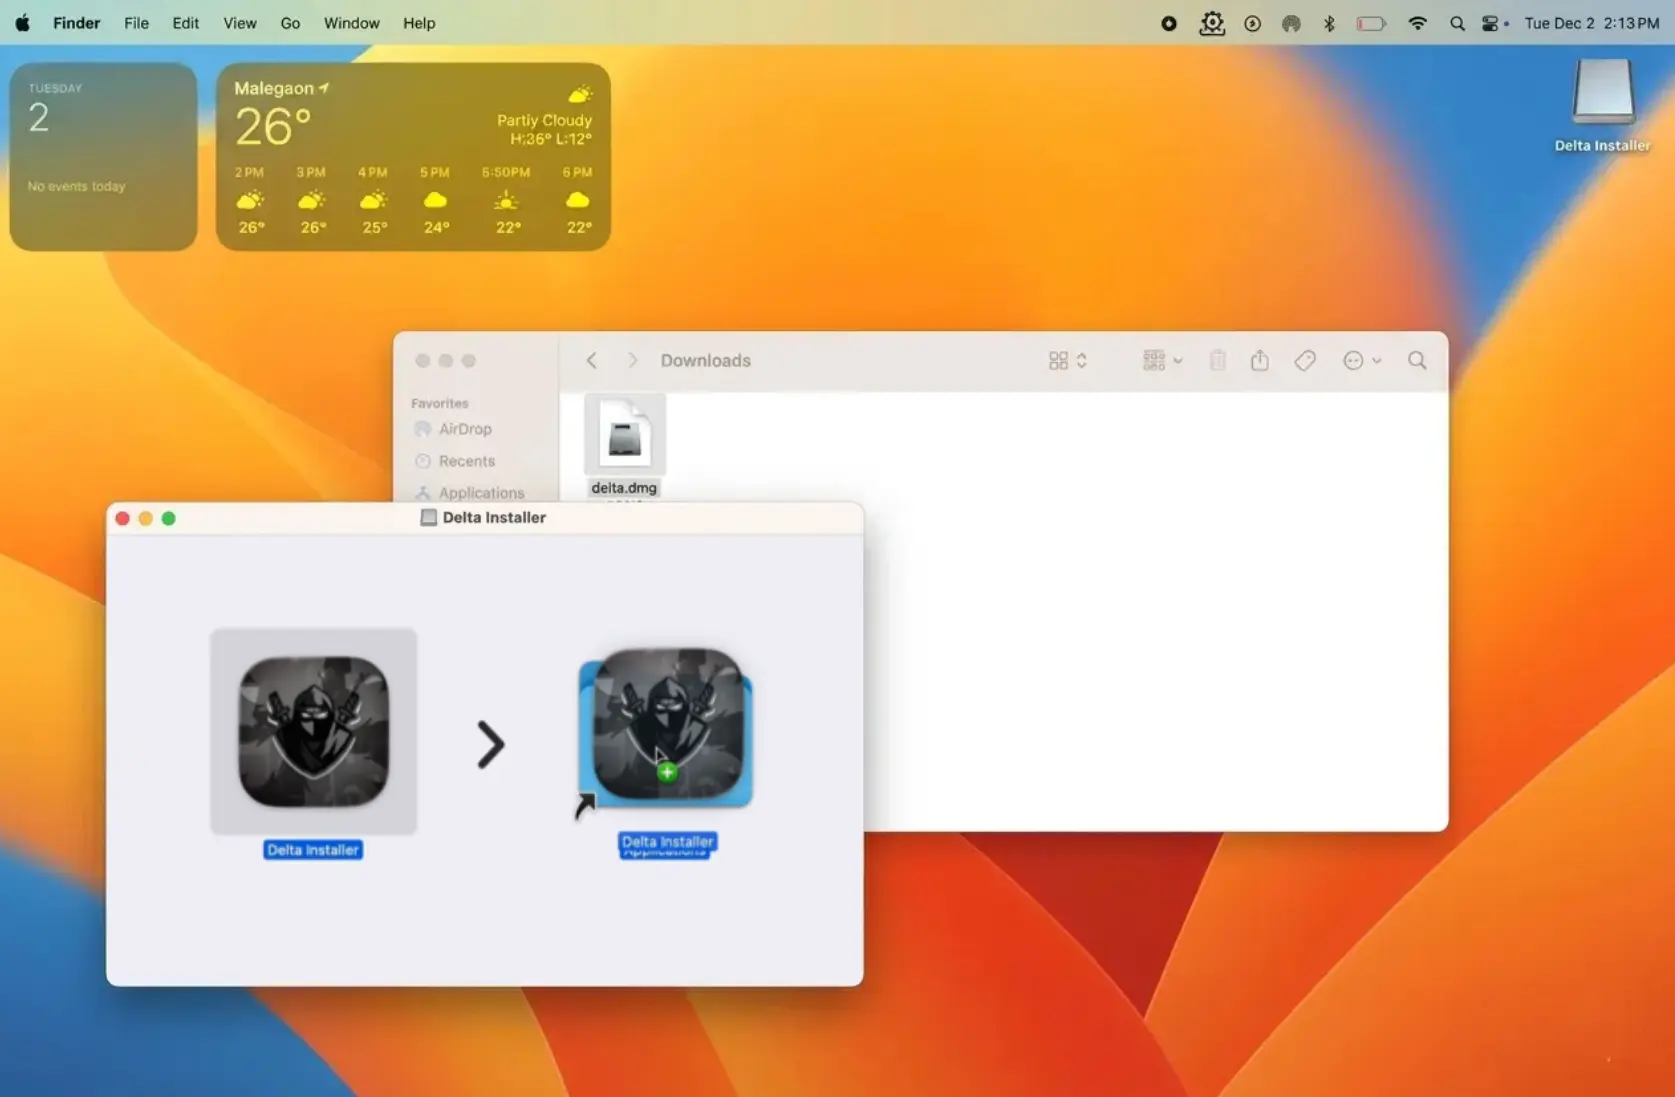Go back in the Downloads window

(x=591, y=360)
